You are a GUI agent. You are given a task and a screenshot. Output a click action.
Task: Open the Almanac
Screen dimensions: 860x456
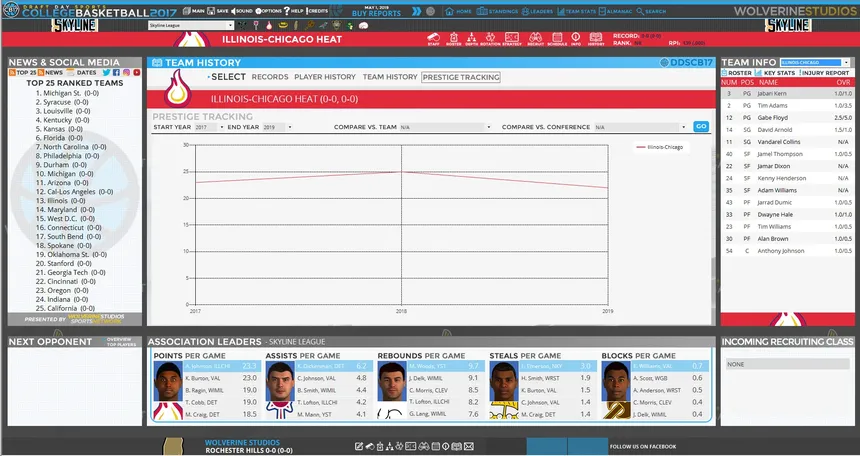[616, 11]
